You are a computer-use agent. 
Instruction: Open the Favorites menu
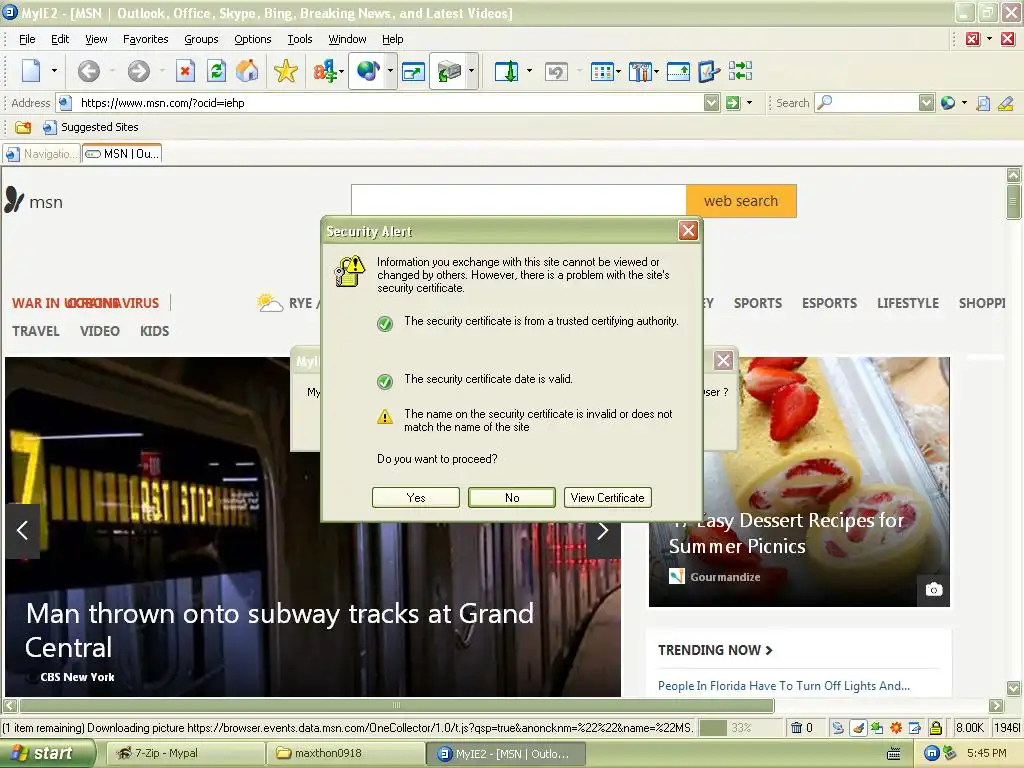[x=146, y=39]
